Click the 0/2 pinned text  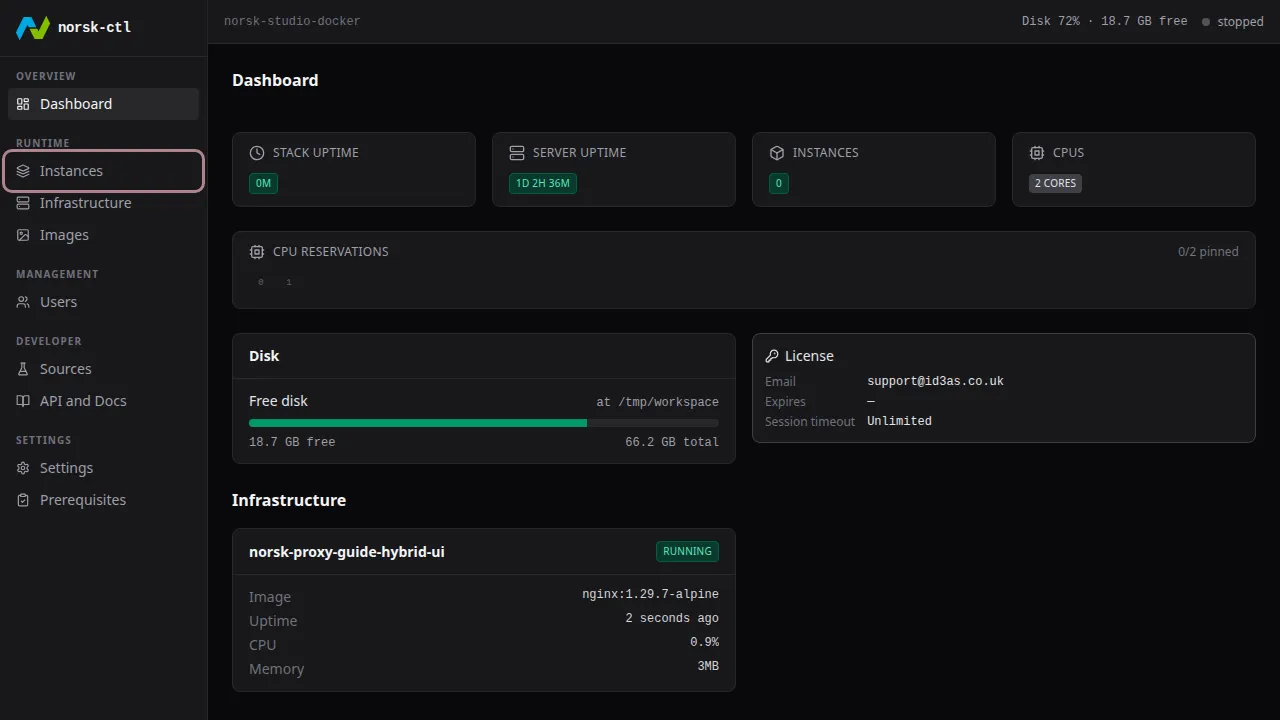coord(1208,252)
